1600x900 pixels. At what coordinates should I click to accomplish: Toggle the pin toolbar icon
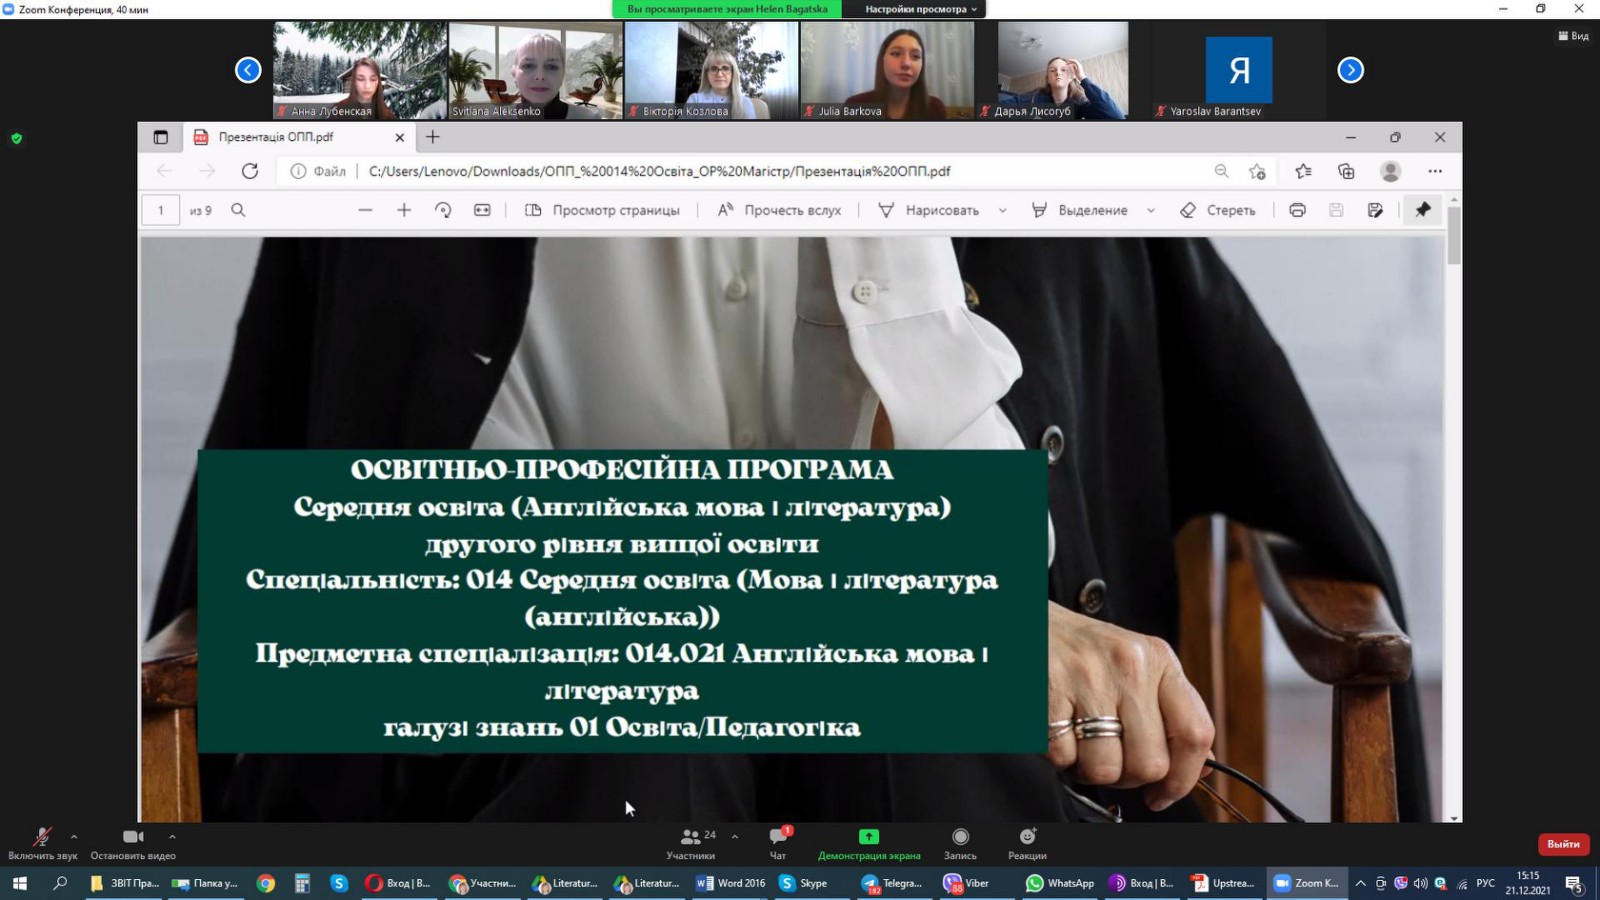1422,210
